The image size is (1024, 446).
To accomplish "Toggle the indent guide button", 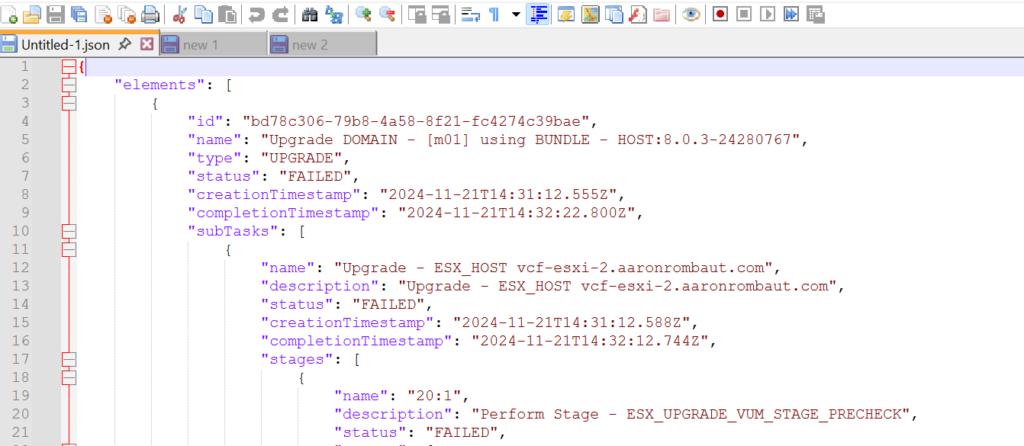I will coord(540,14).
